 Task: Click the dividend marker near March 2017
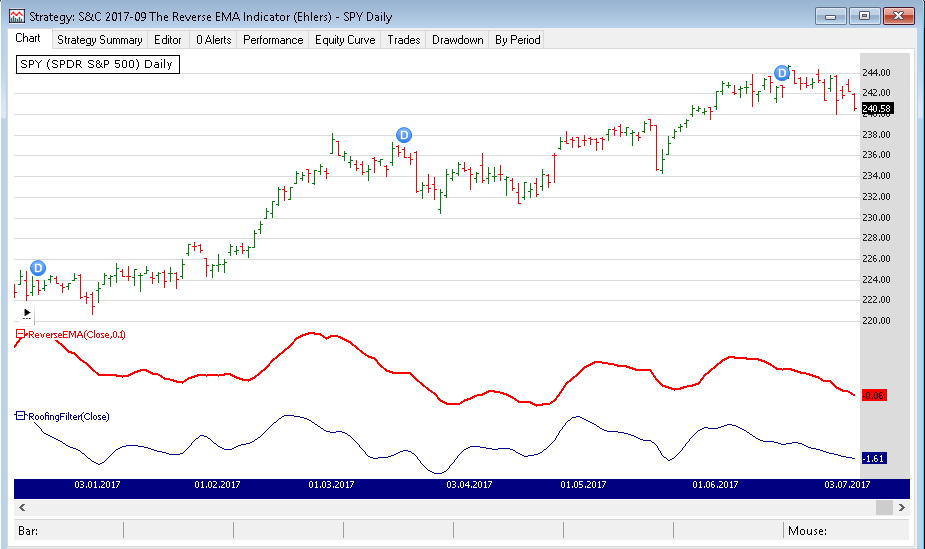403,135
